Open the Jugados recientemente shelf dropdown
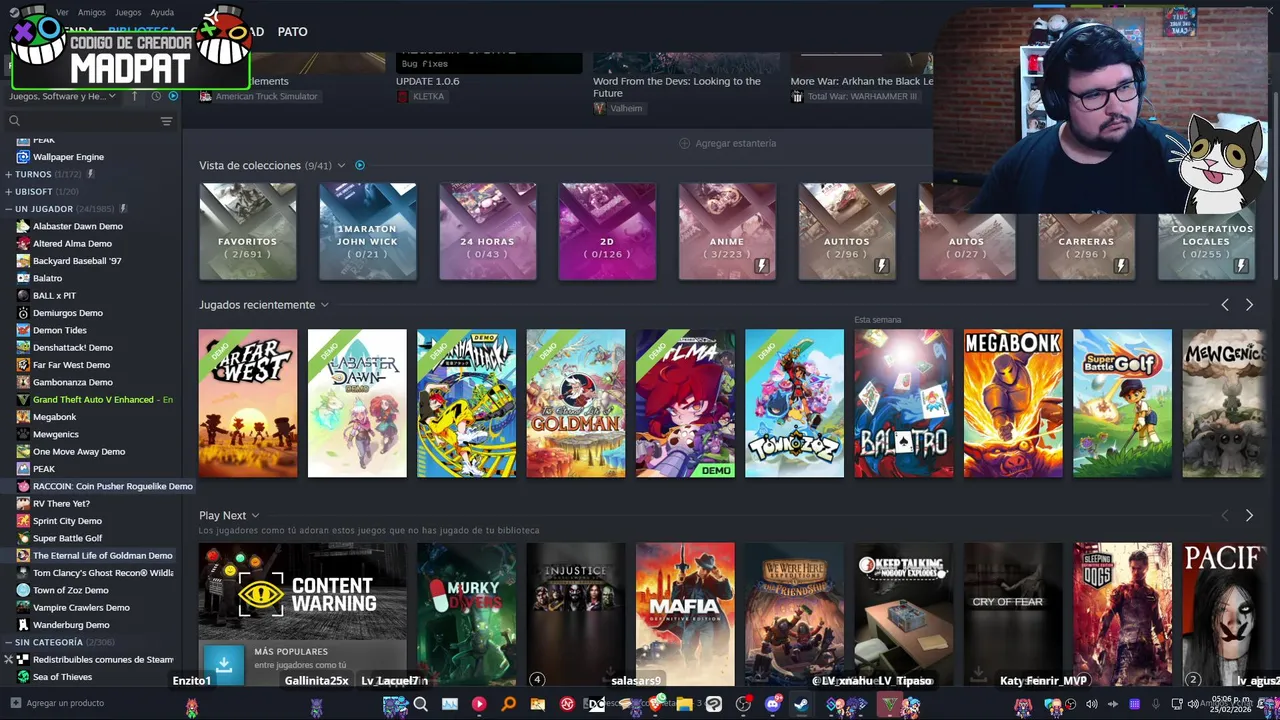1280x720 pixels. pyautogui.click(x=324, y=305)
